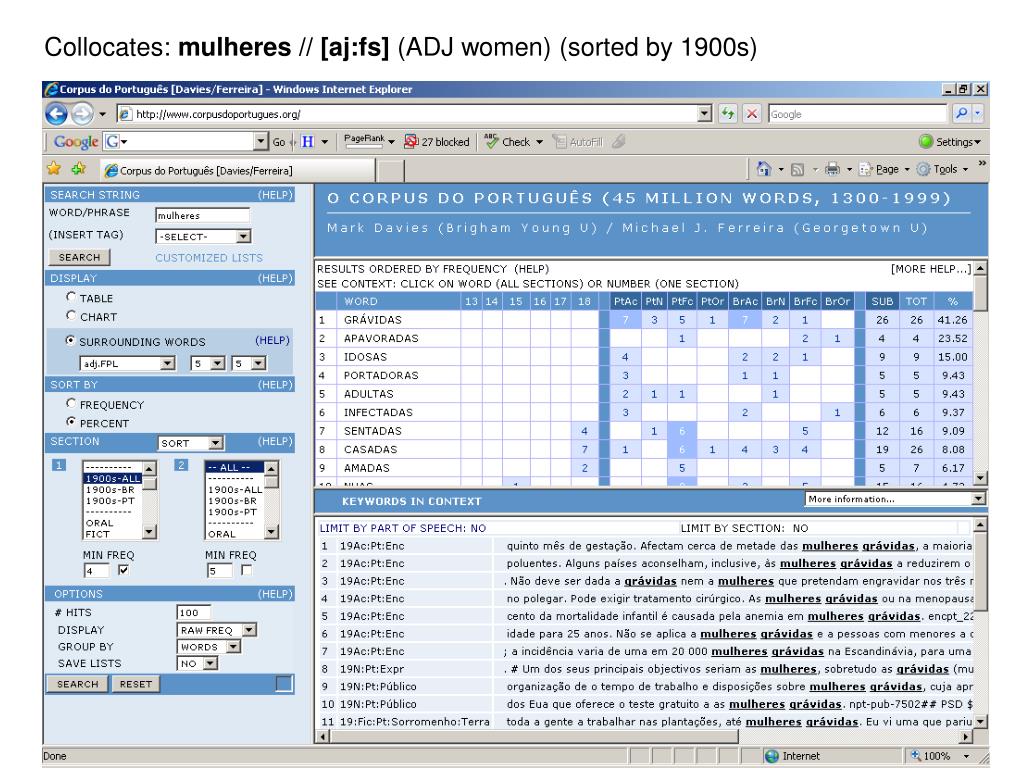Click the RSS feeds icon
The image size is (1024, 768).
(x=797, y=170)
